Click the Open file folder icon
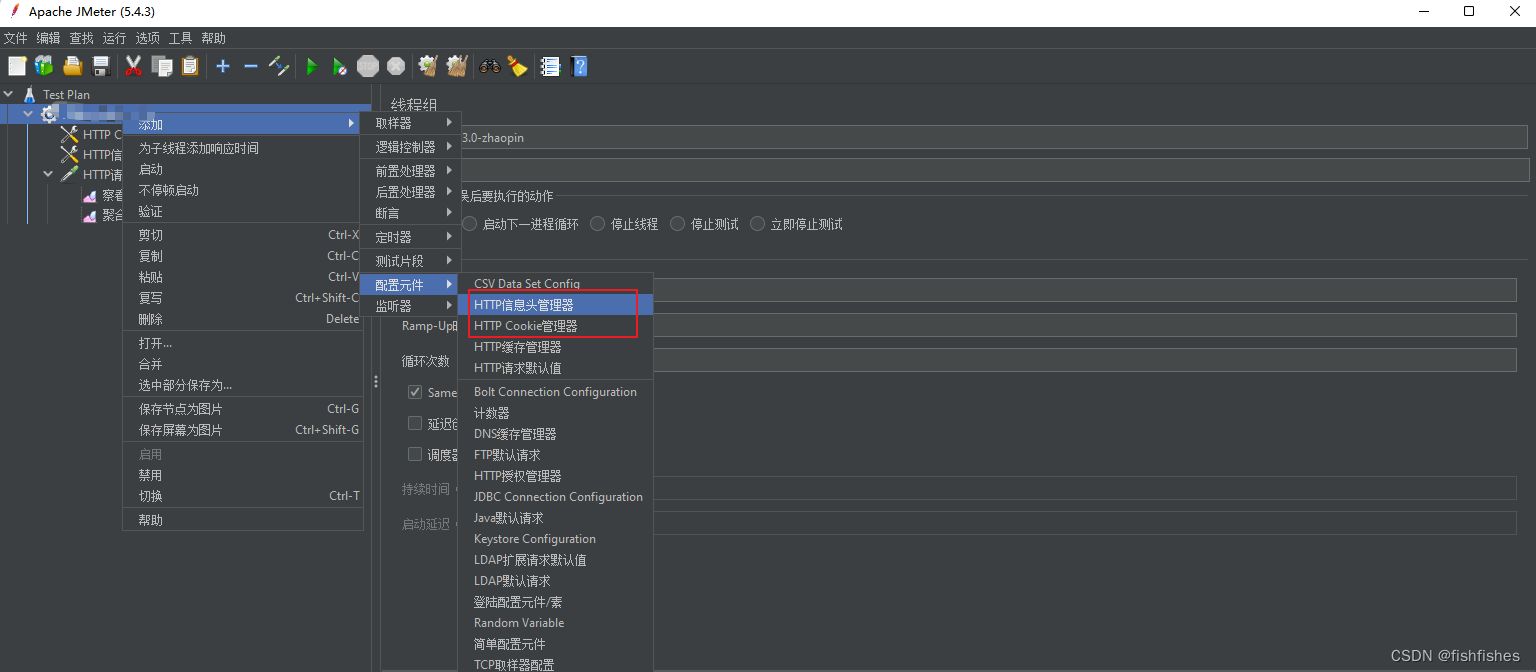Screen dimensions: 1536x672 73,66
